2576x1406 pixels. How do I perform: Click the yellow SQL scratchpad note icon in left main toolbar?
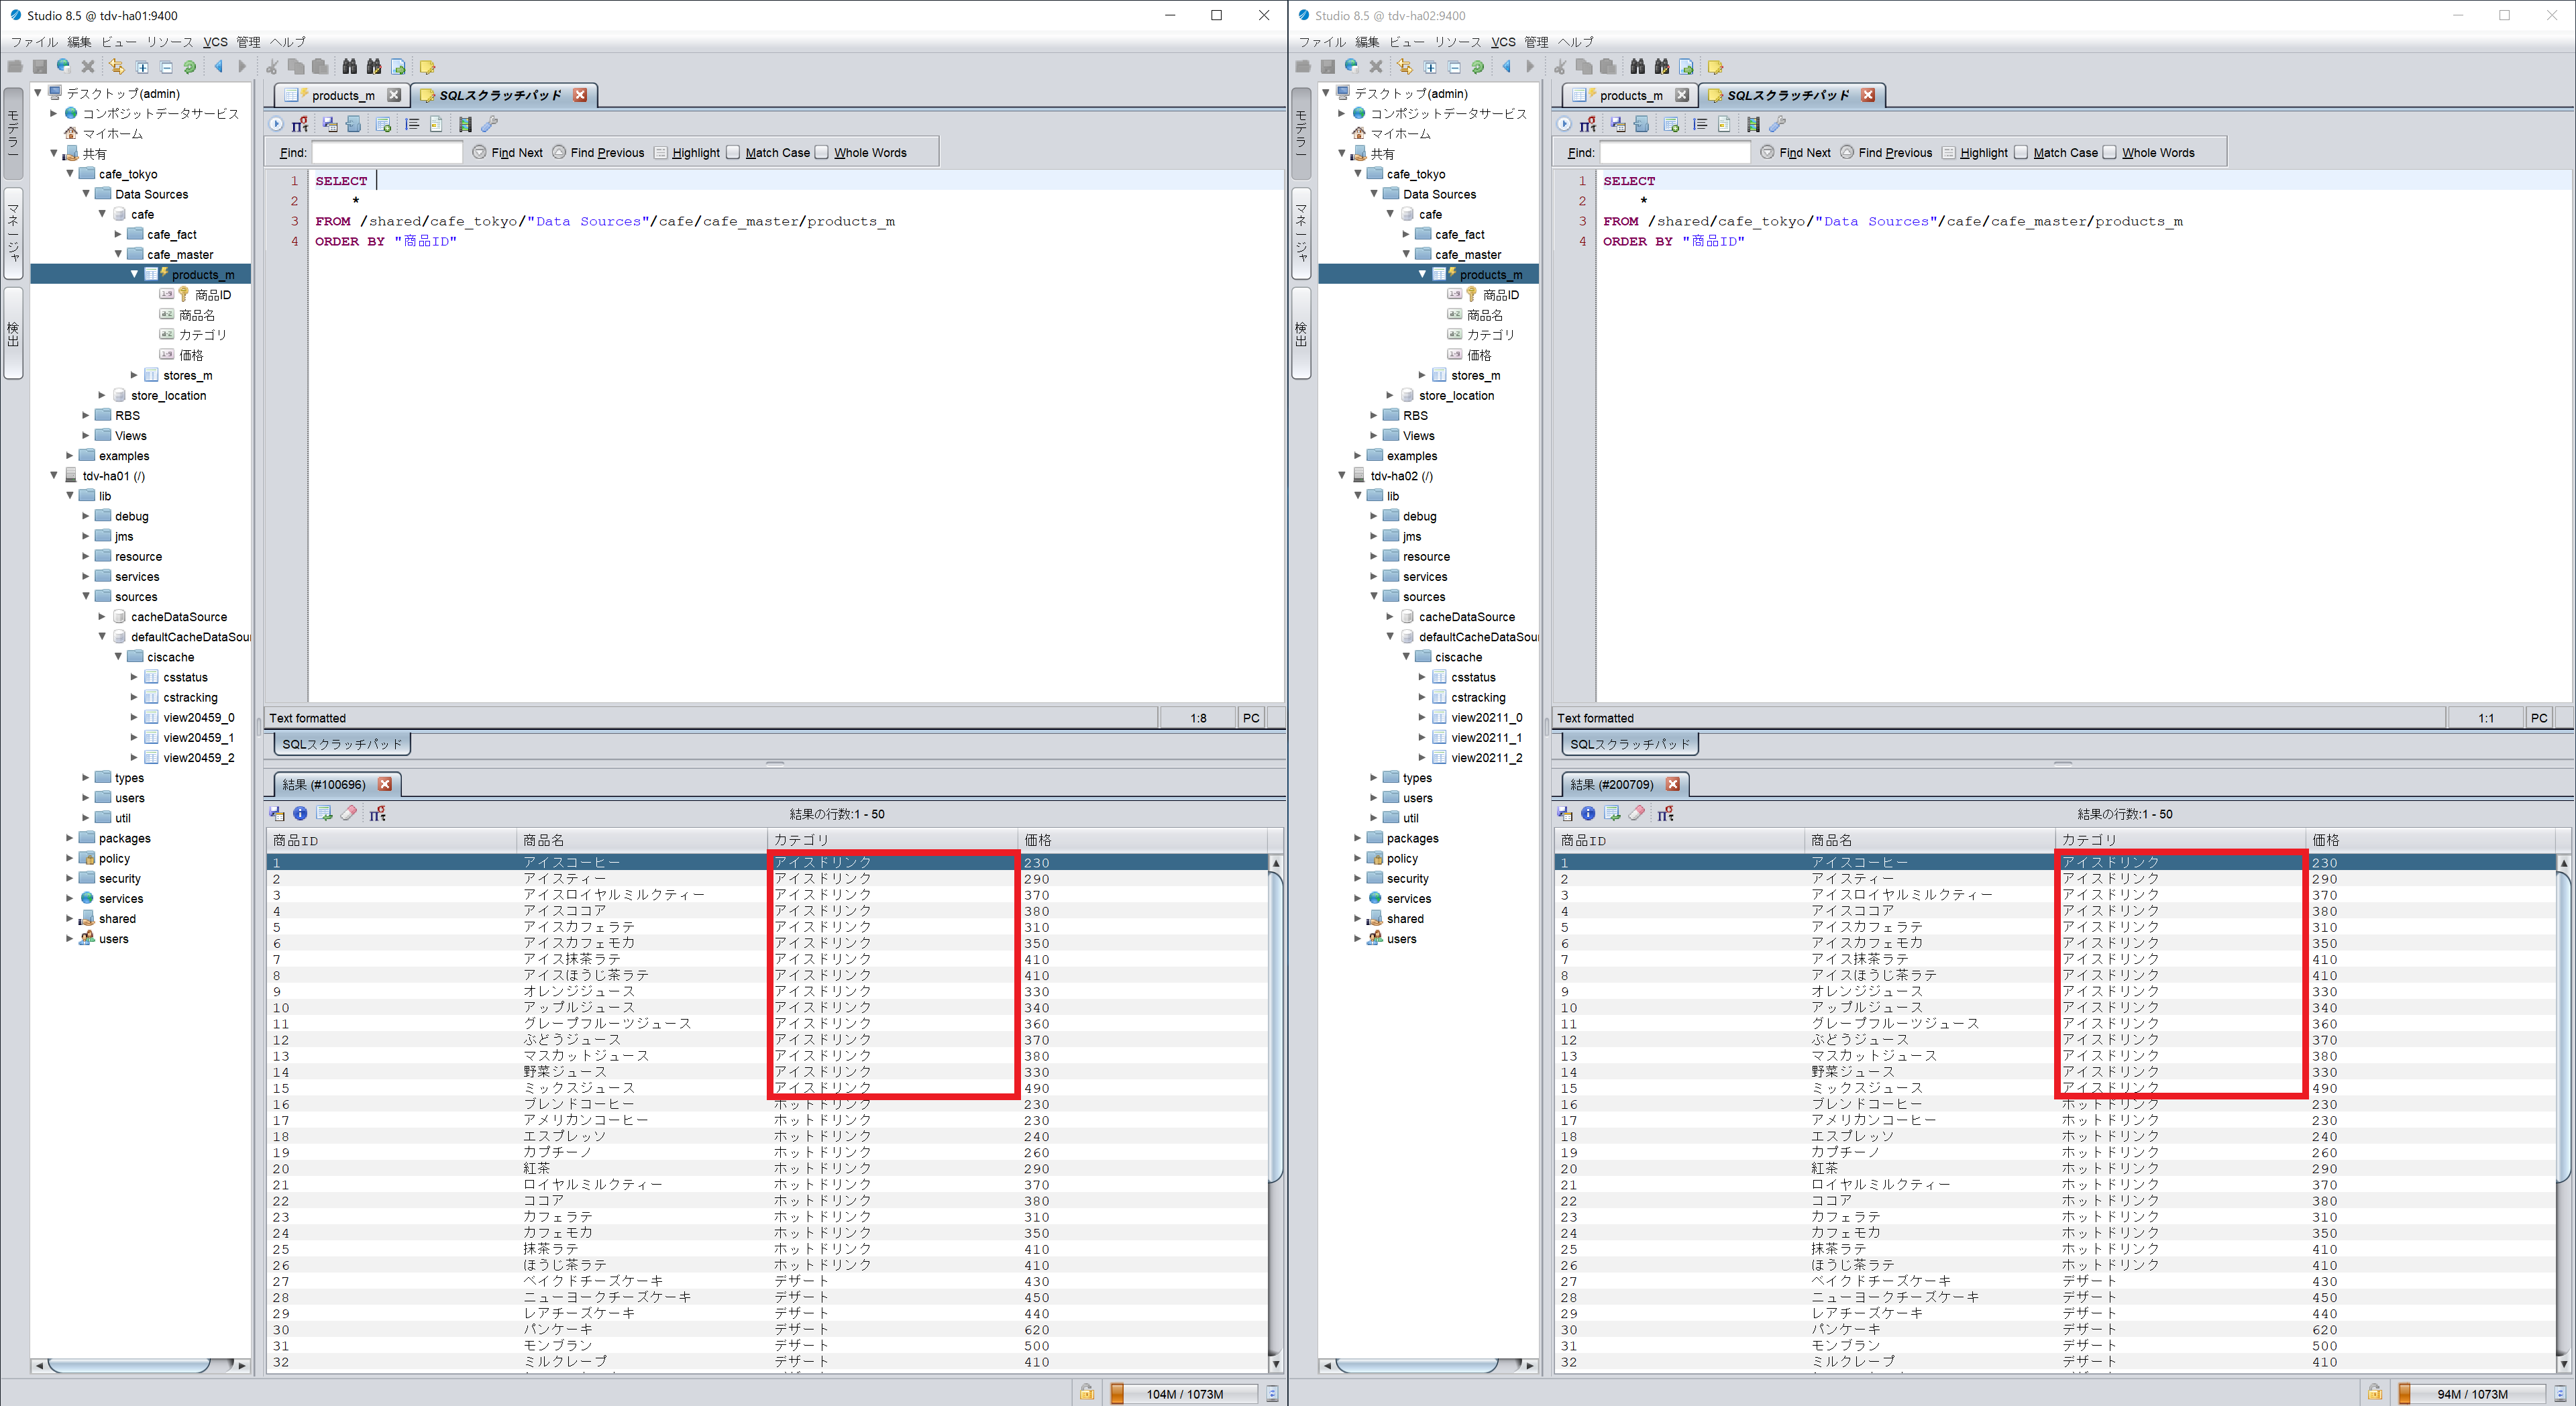pos(427,67)
